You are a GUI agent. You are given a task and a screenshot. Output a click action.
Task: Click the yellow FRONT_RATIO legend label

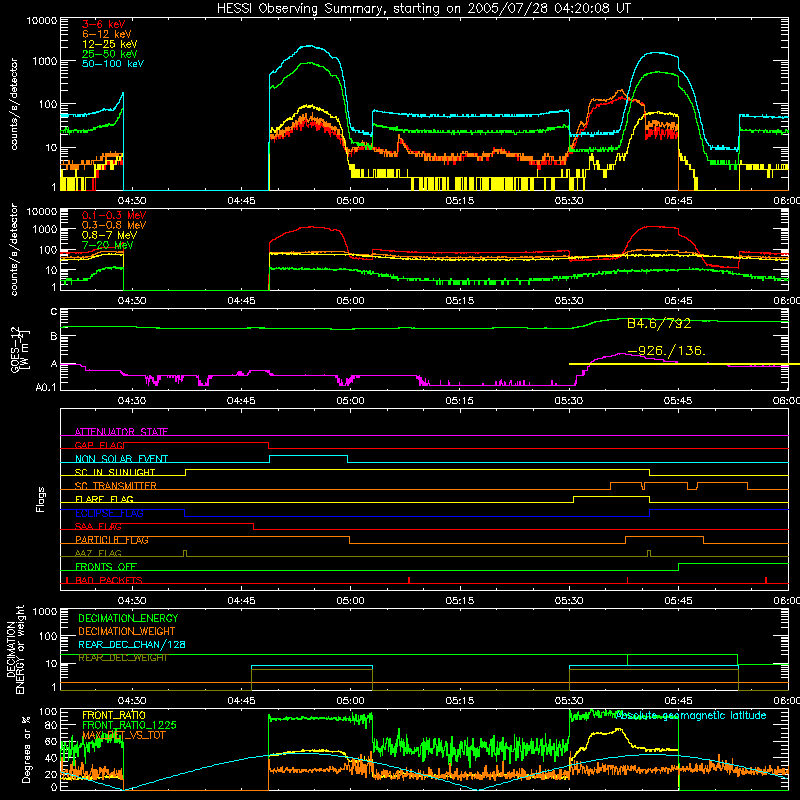[114, 715]
